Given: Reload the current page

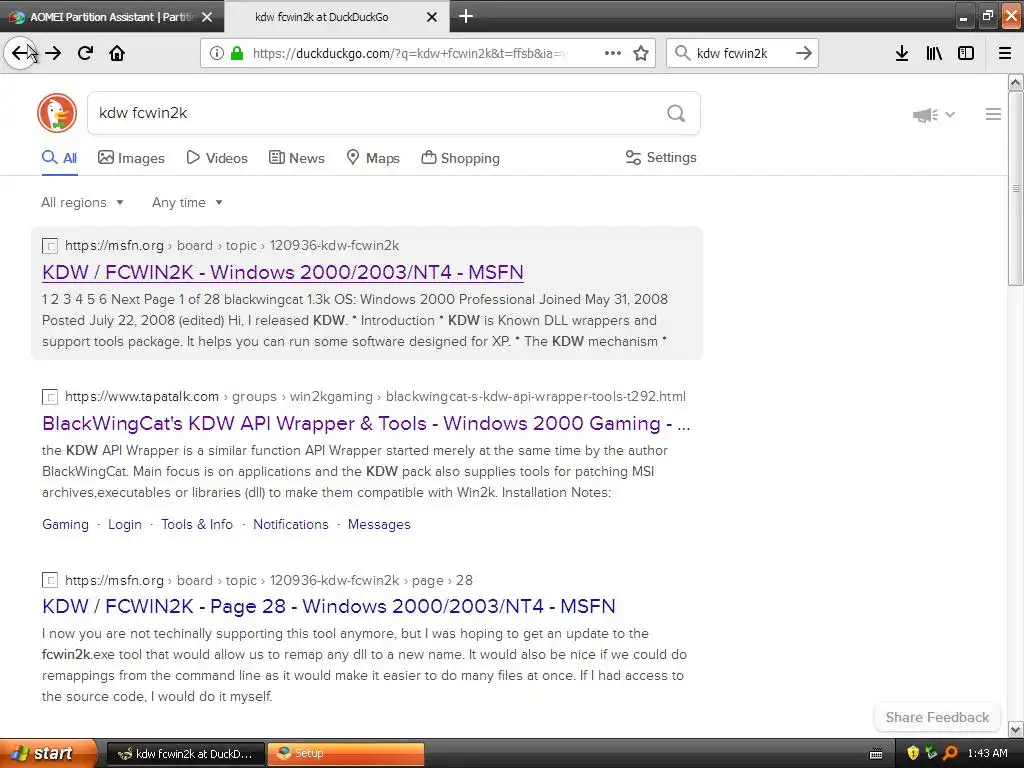Looking at the screenshot, I should [85, 53].
